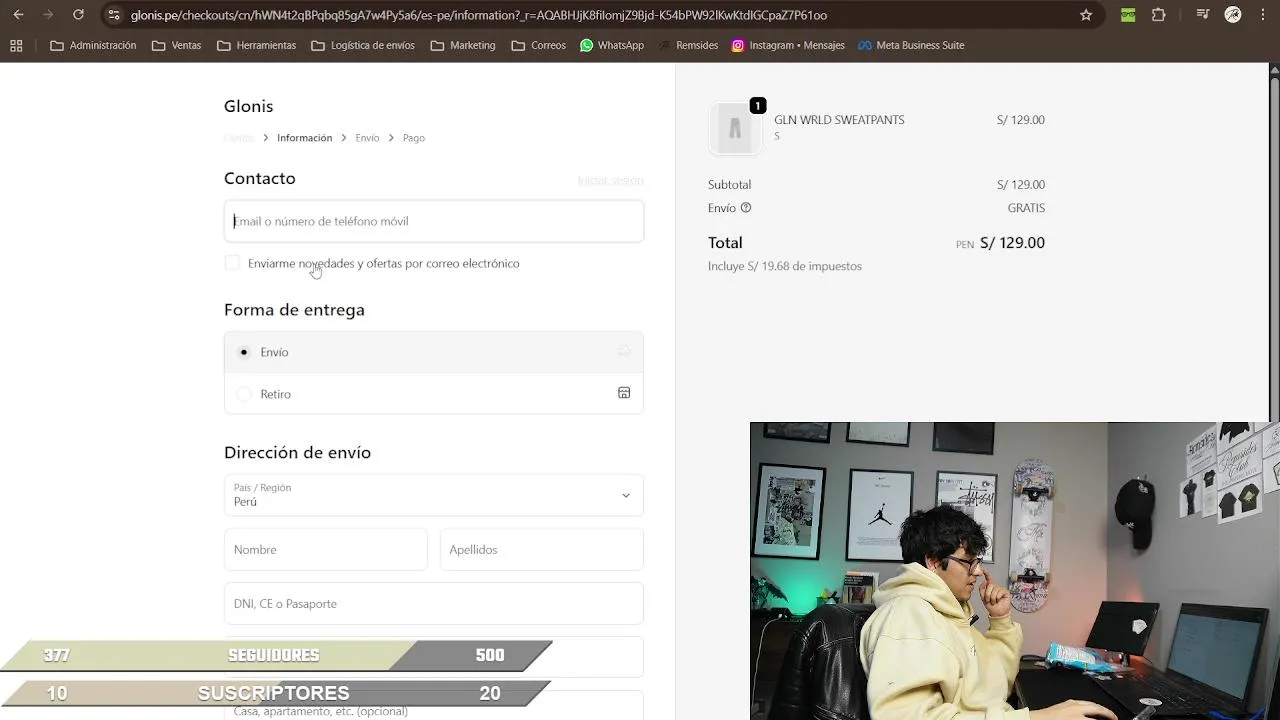1280x720 pixels.
Task: Click the GLN WRLD SWEATPANTS product name
Action: (x=839, y=120)
